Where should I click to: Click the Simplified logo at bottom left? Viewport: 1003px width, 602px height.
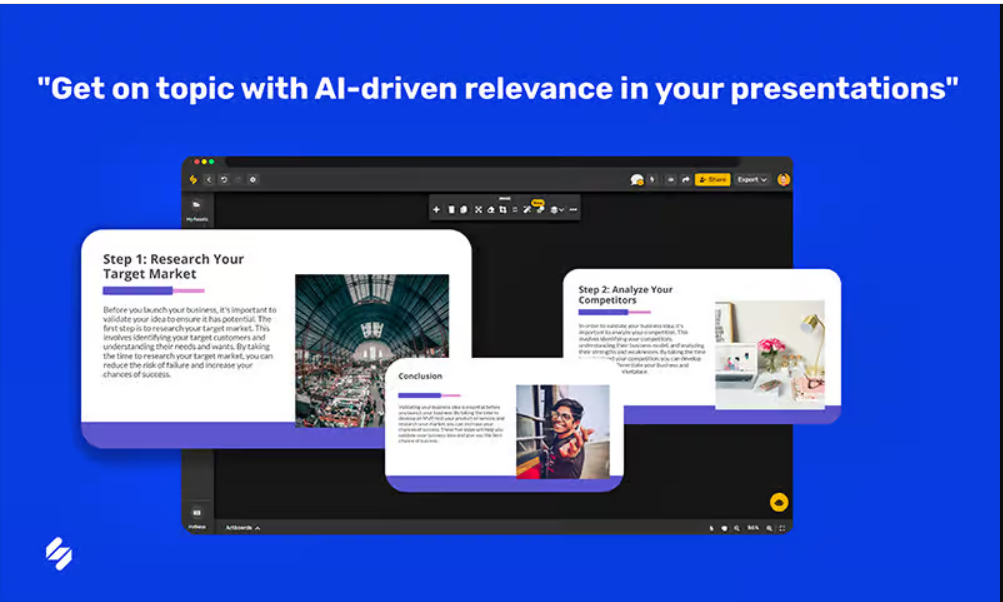(x=59, y=553)
